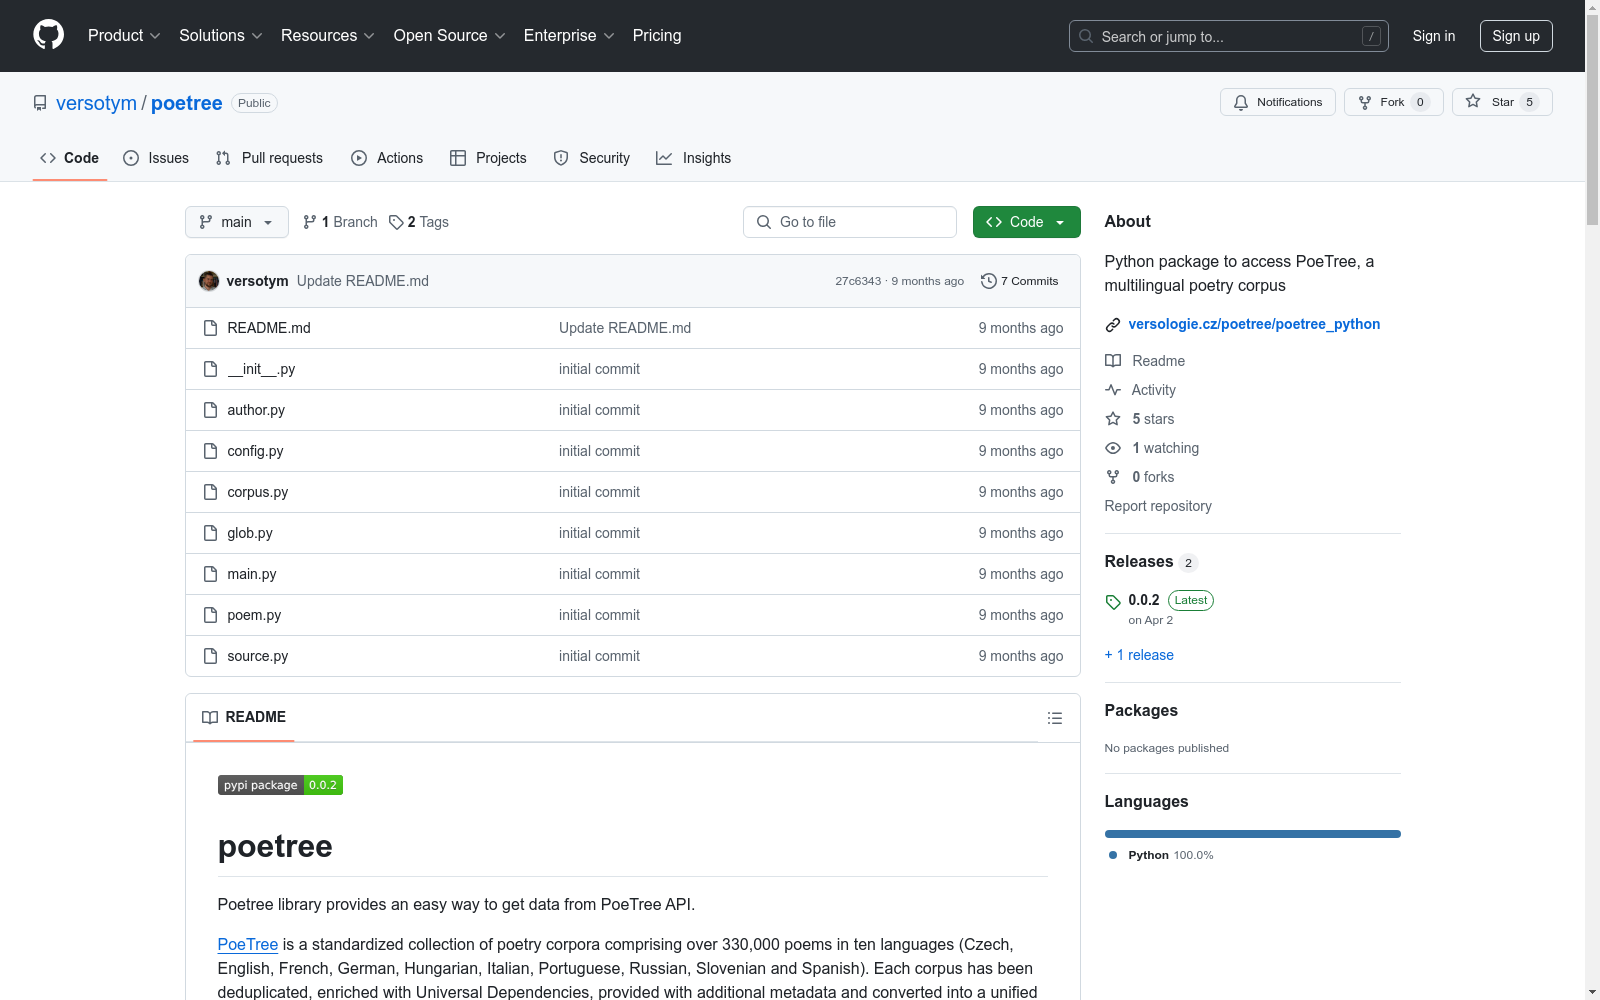Click the branch icon beside 1 Branch
Viewport: 1600px width, 1000px height.
click(310, 222)
